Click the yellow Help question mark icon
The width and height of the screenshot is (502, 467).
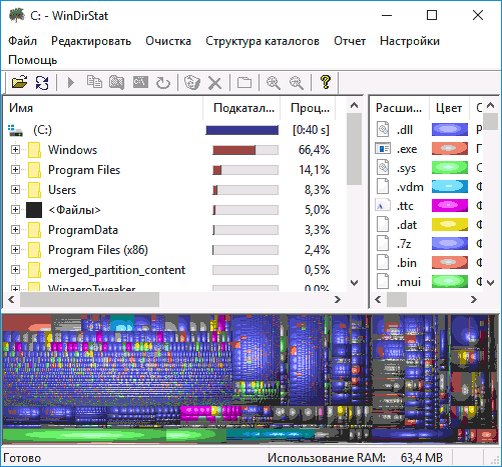click(x=325, y=82)
